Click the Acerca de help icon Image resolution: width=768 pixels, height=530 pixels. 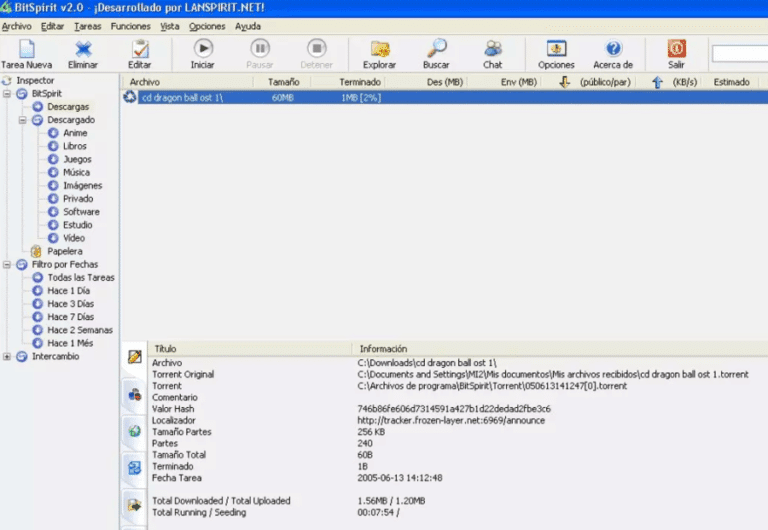(x=613, y=48)
